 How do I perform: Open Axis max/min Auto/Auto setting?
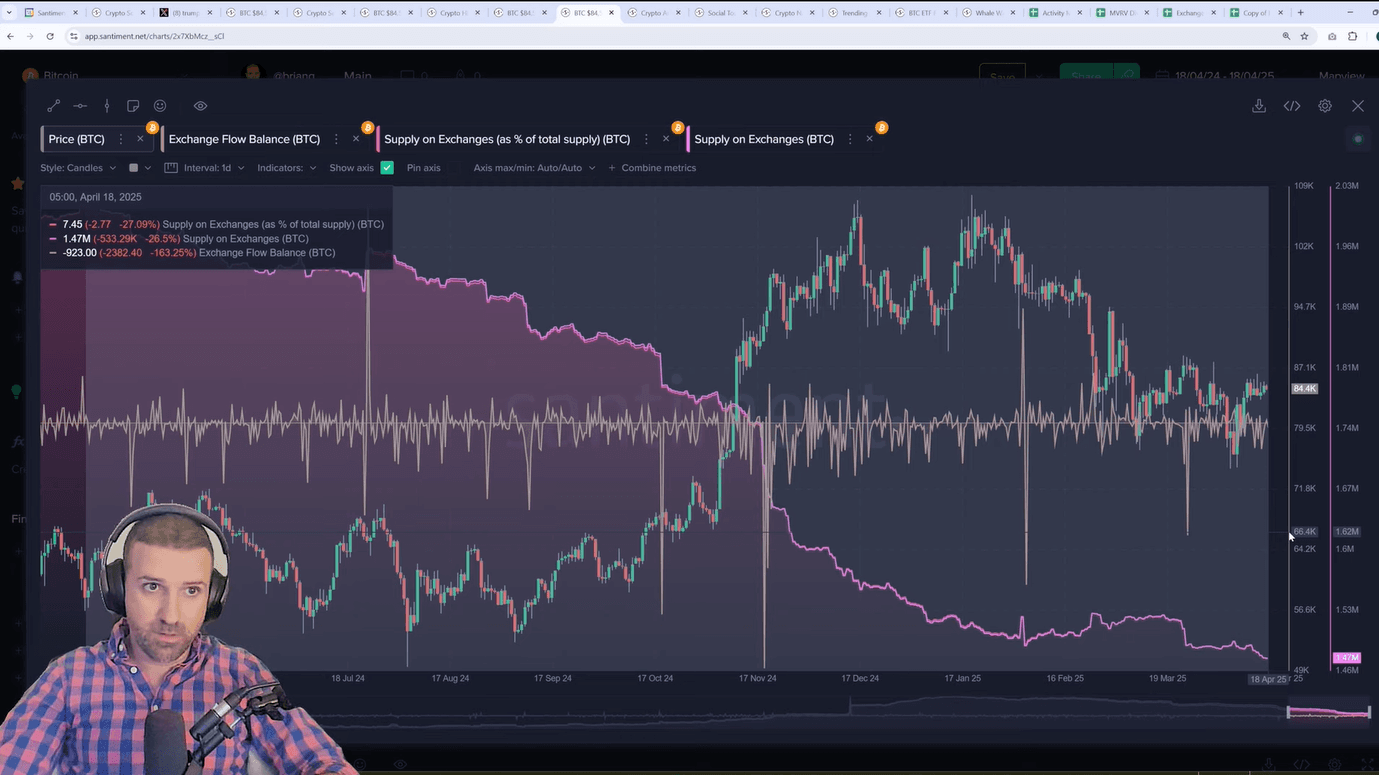534,168
